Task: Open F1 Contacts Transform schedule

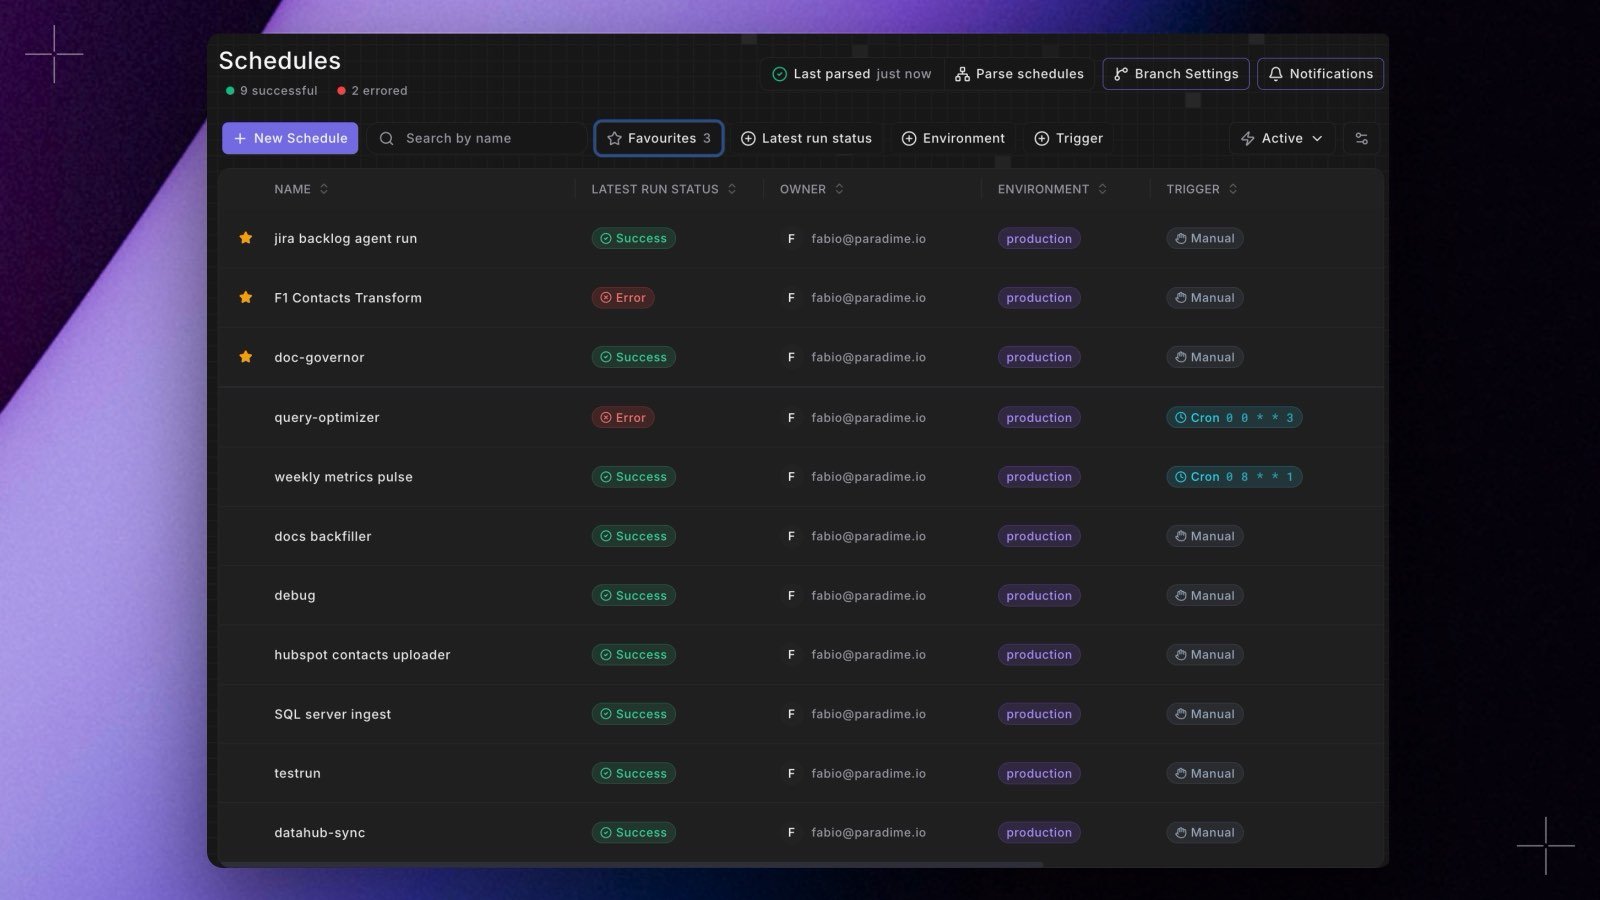Action: [x=348, y=298]
